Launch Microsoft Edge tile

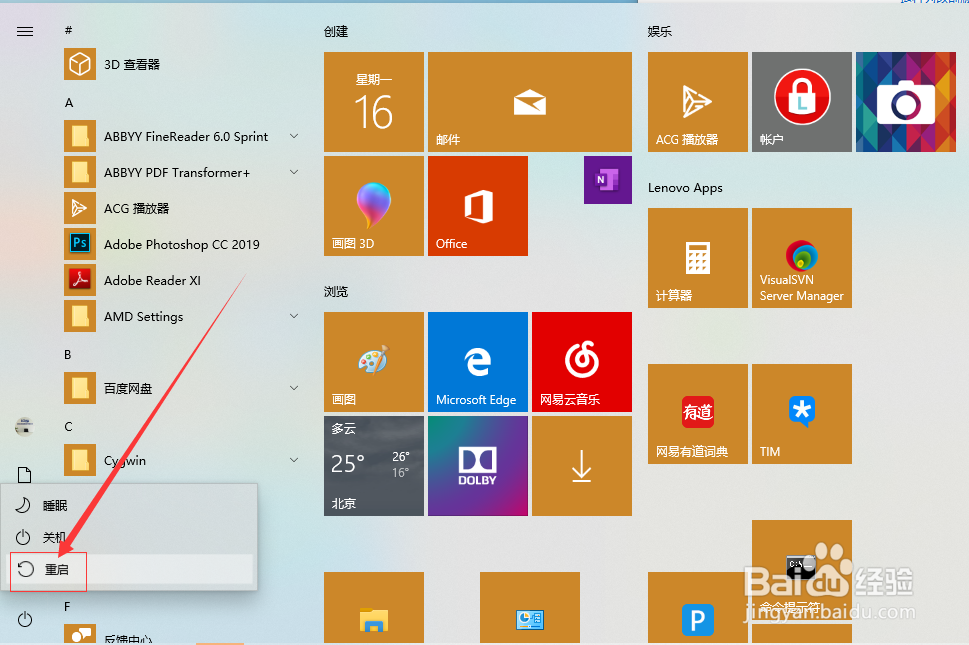pyautogui.click(x=478, y=361)
